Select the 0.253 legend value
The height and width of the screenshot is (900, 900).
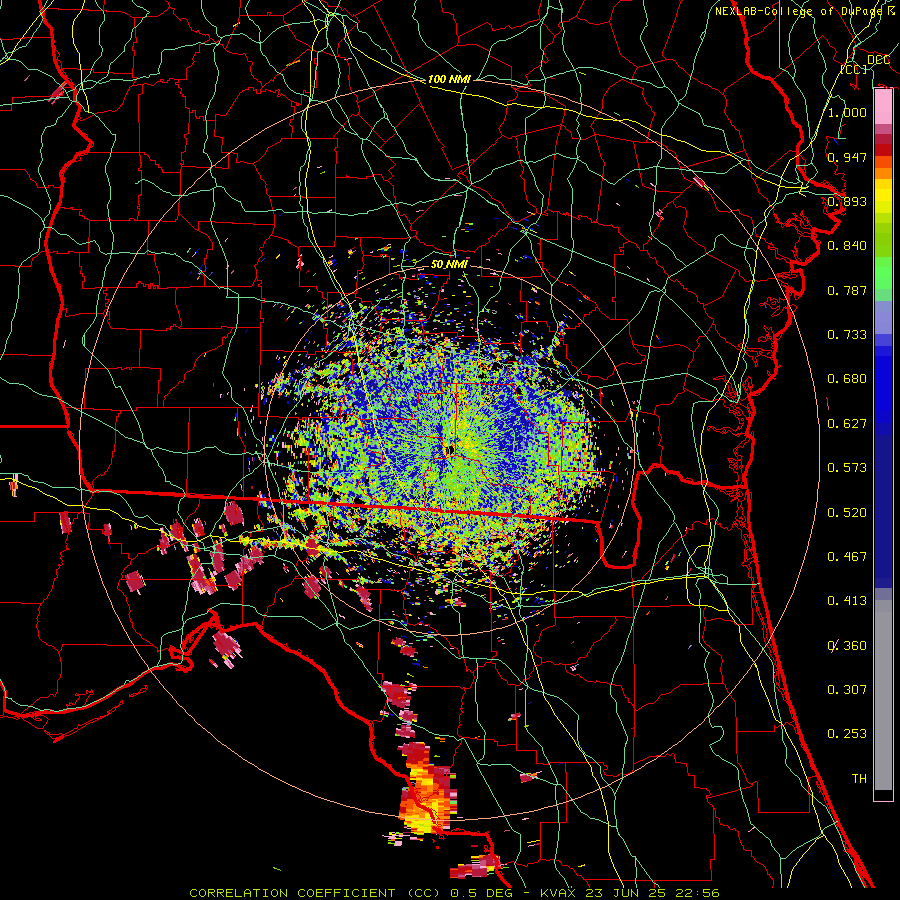(x=847, y=734)
